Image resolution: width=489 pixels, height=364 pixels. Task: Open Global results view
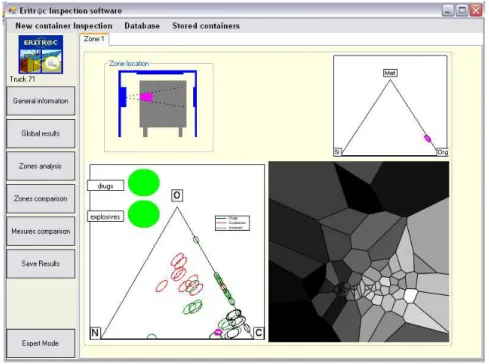click(41, 133)
